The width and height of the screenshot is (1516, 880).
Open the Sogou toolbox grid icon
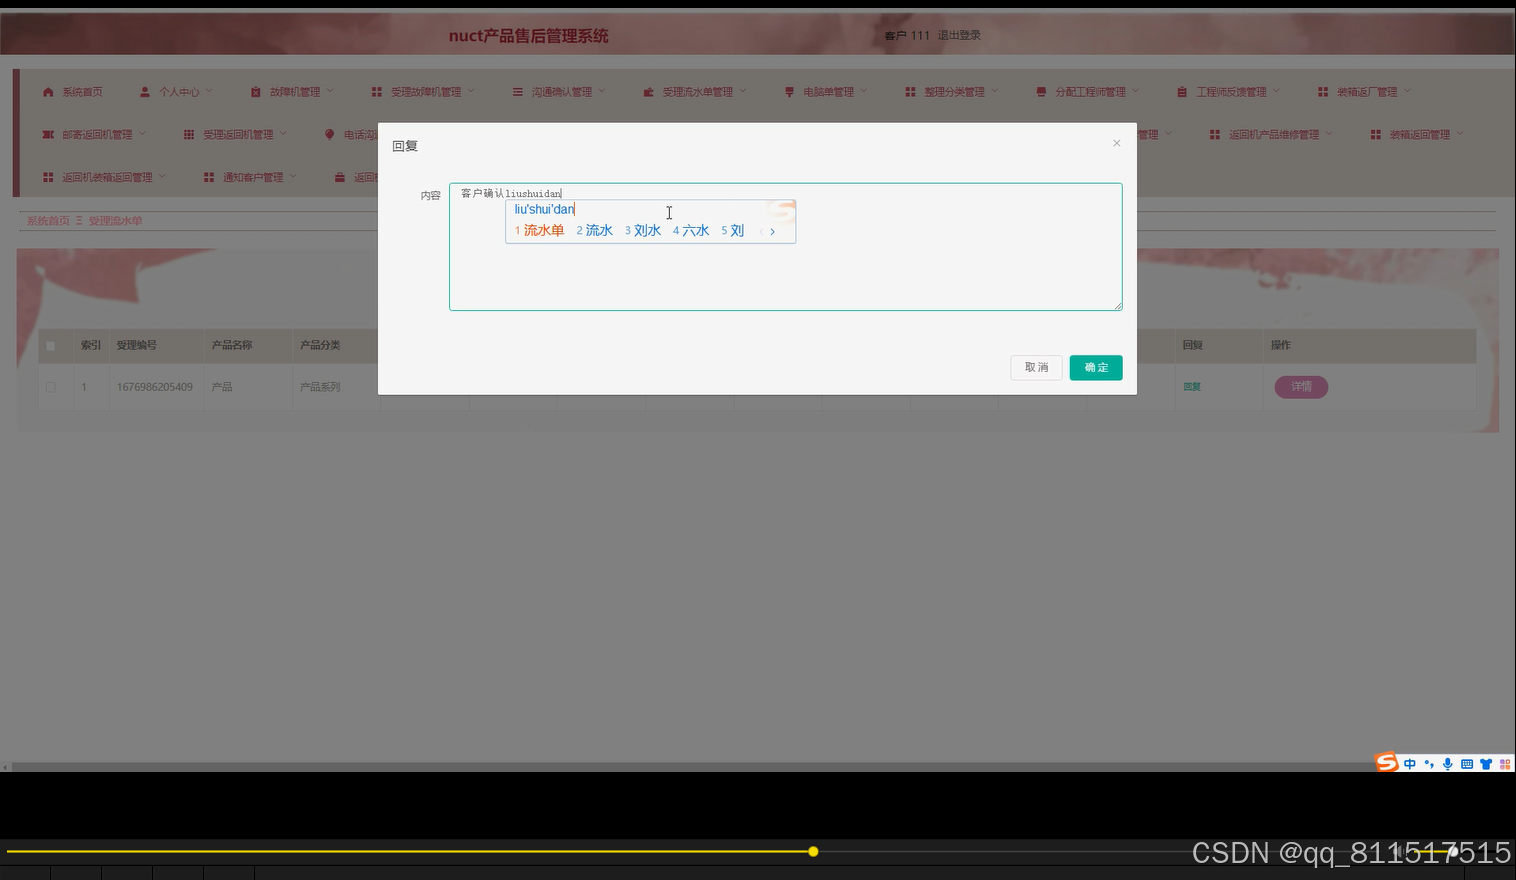pyautogui.click(x=1505, y=763)
